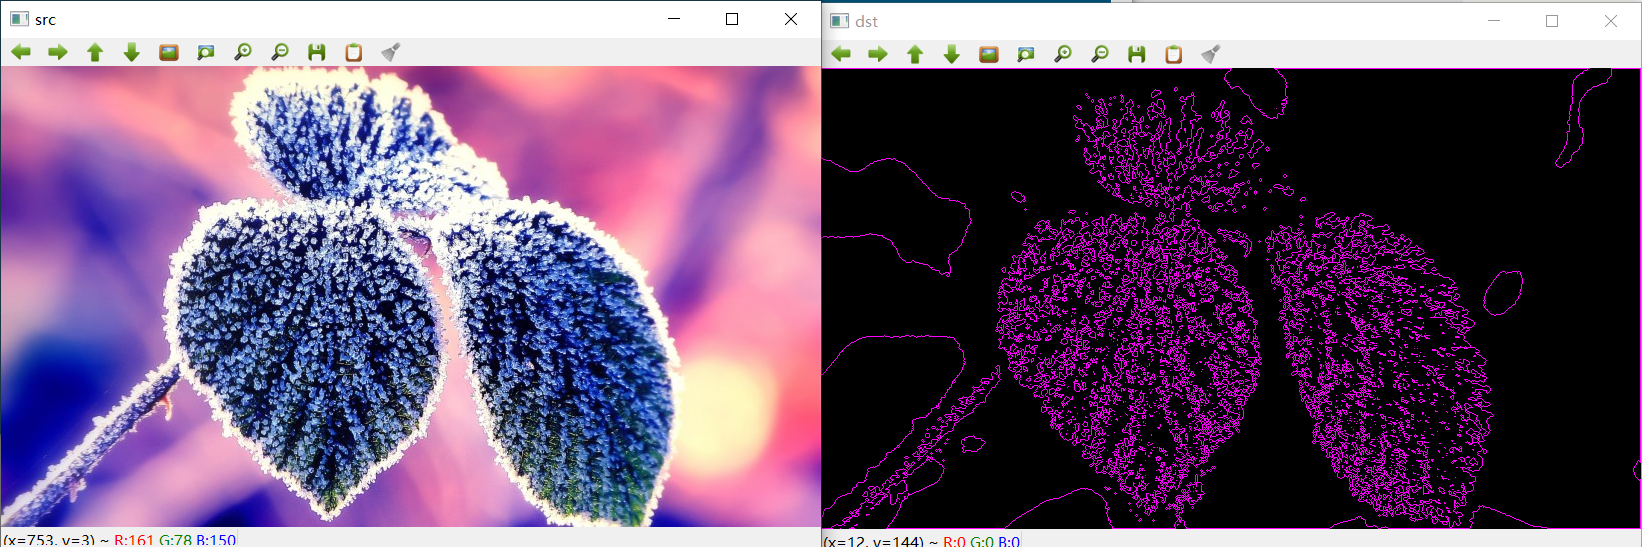Reset zoom to original size in dst window
The width and height of the screenshot is (1642, 547).
[x=989, y=54]
